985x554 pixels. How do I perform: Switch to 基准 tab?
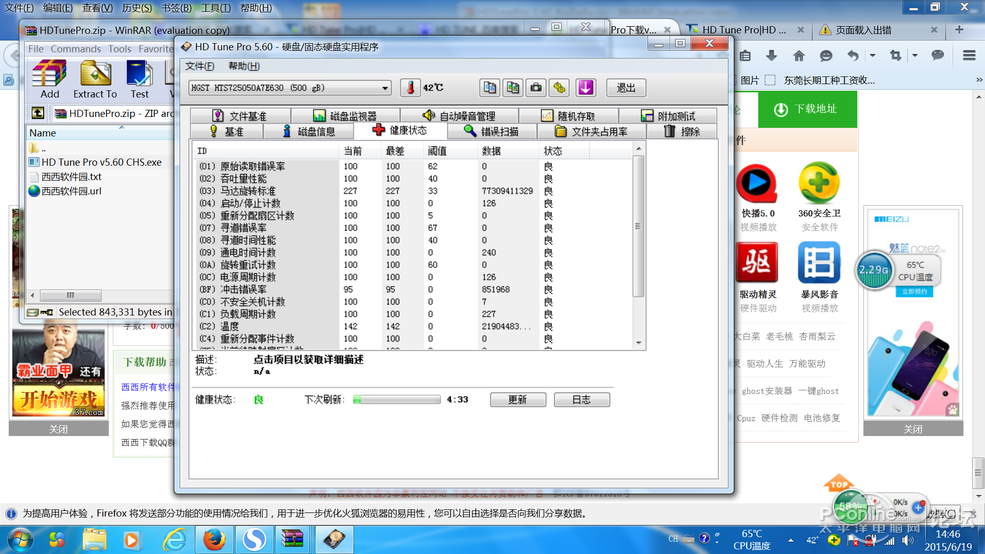[227, 131]
